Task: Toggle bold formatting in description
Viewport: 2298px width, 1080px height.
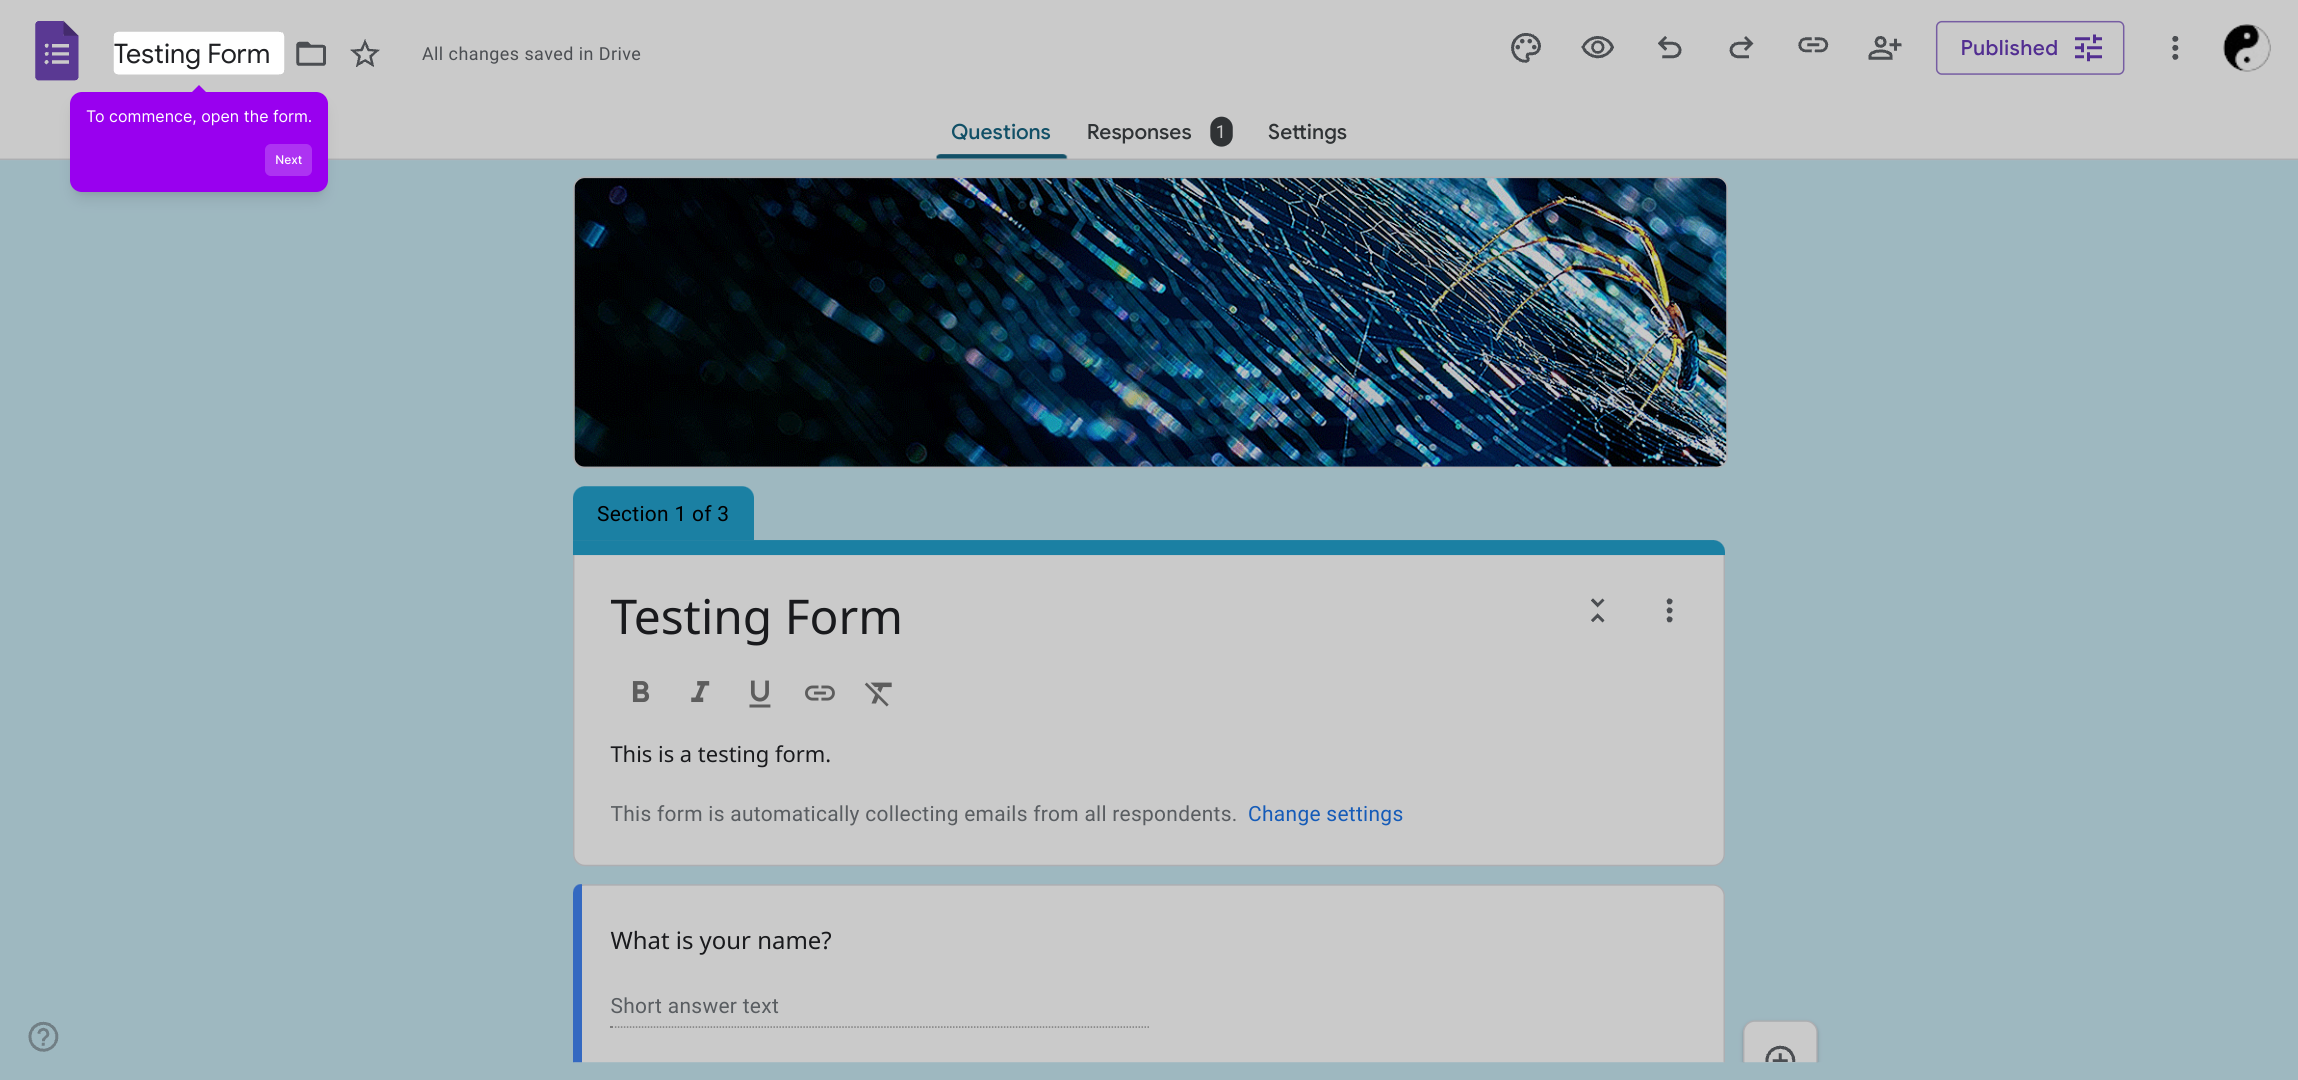Action: 641,692
